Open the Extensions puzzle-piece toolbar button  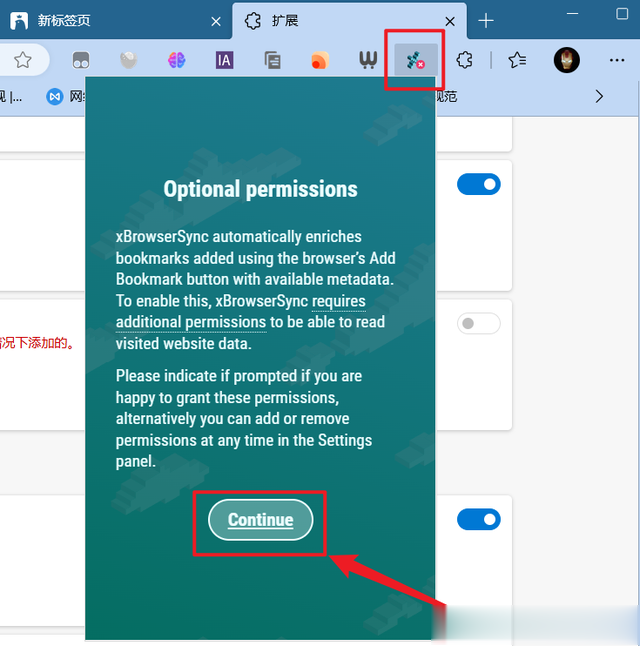coord(464,60)
